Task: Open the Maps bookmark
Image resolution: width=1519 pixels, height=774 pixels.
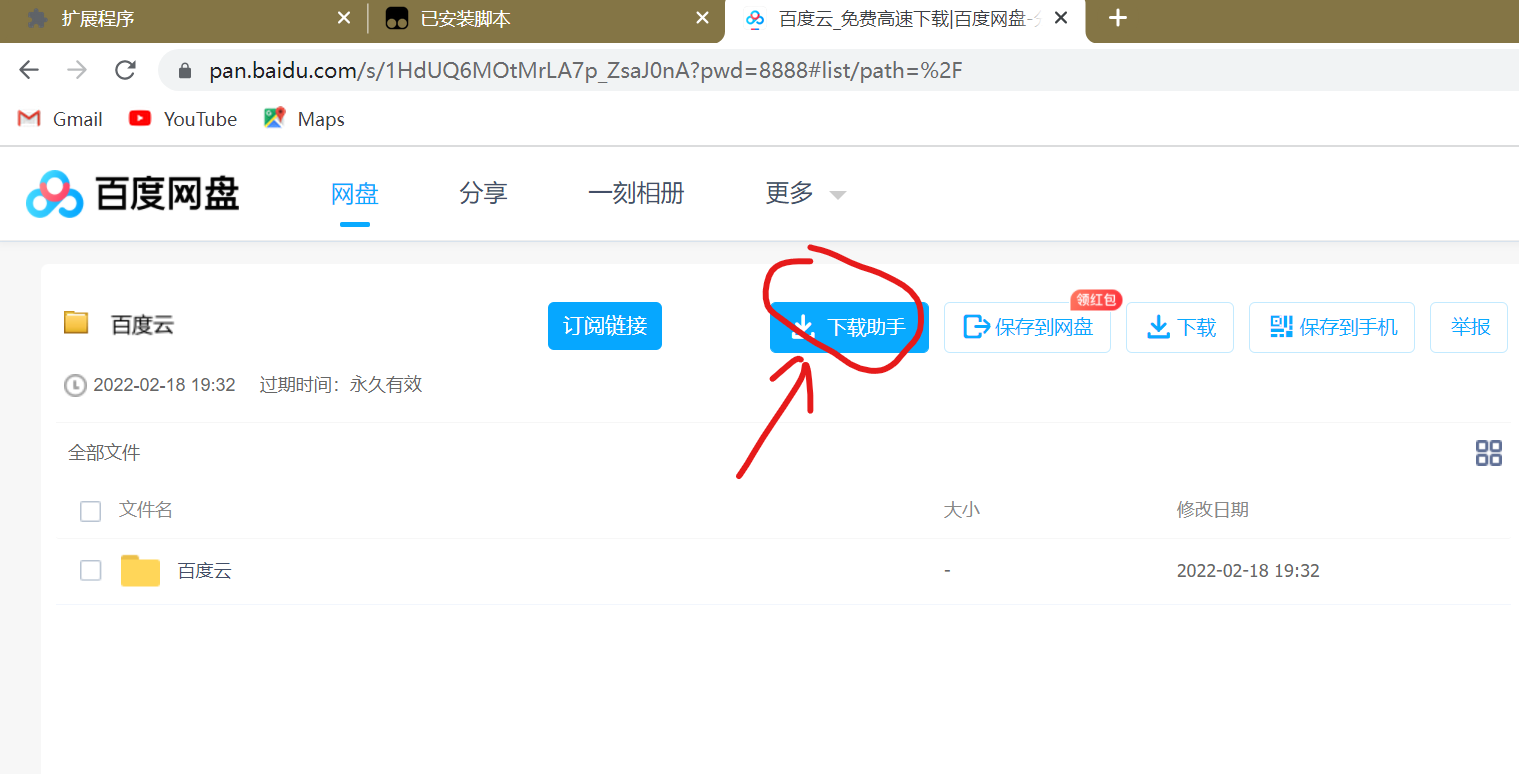Action: pos(304,119)
